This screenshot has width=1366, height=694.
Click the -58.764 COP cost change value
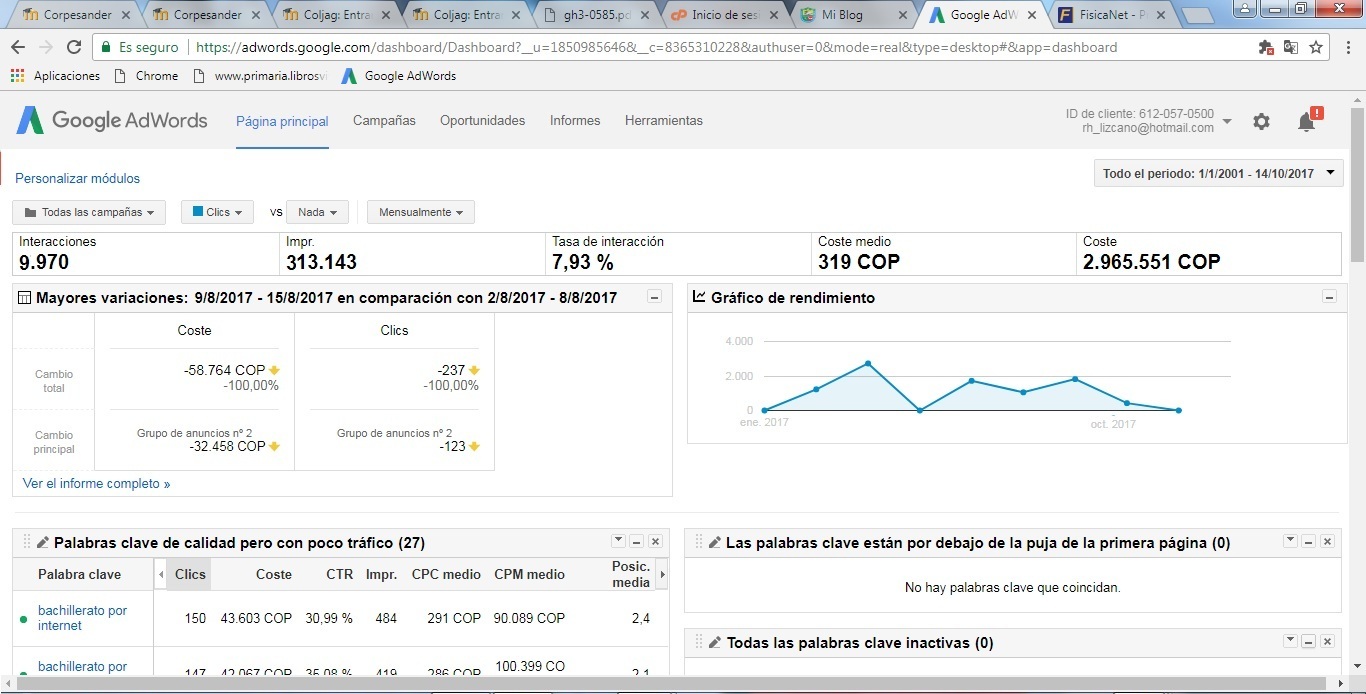pyautogui.click(x=225, y=370)
